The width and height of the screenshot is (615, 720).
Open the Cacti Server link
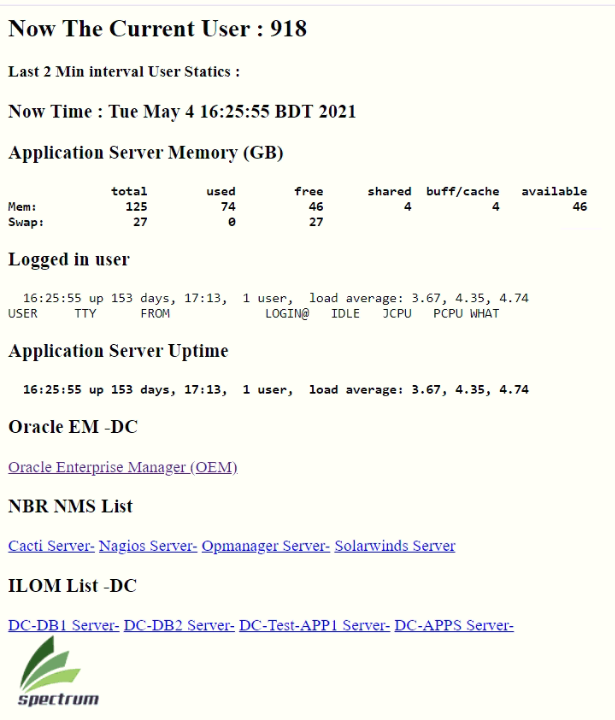pos(51,546)
